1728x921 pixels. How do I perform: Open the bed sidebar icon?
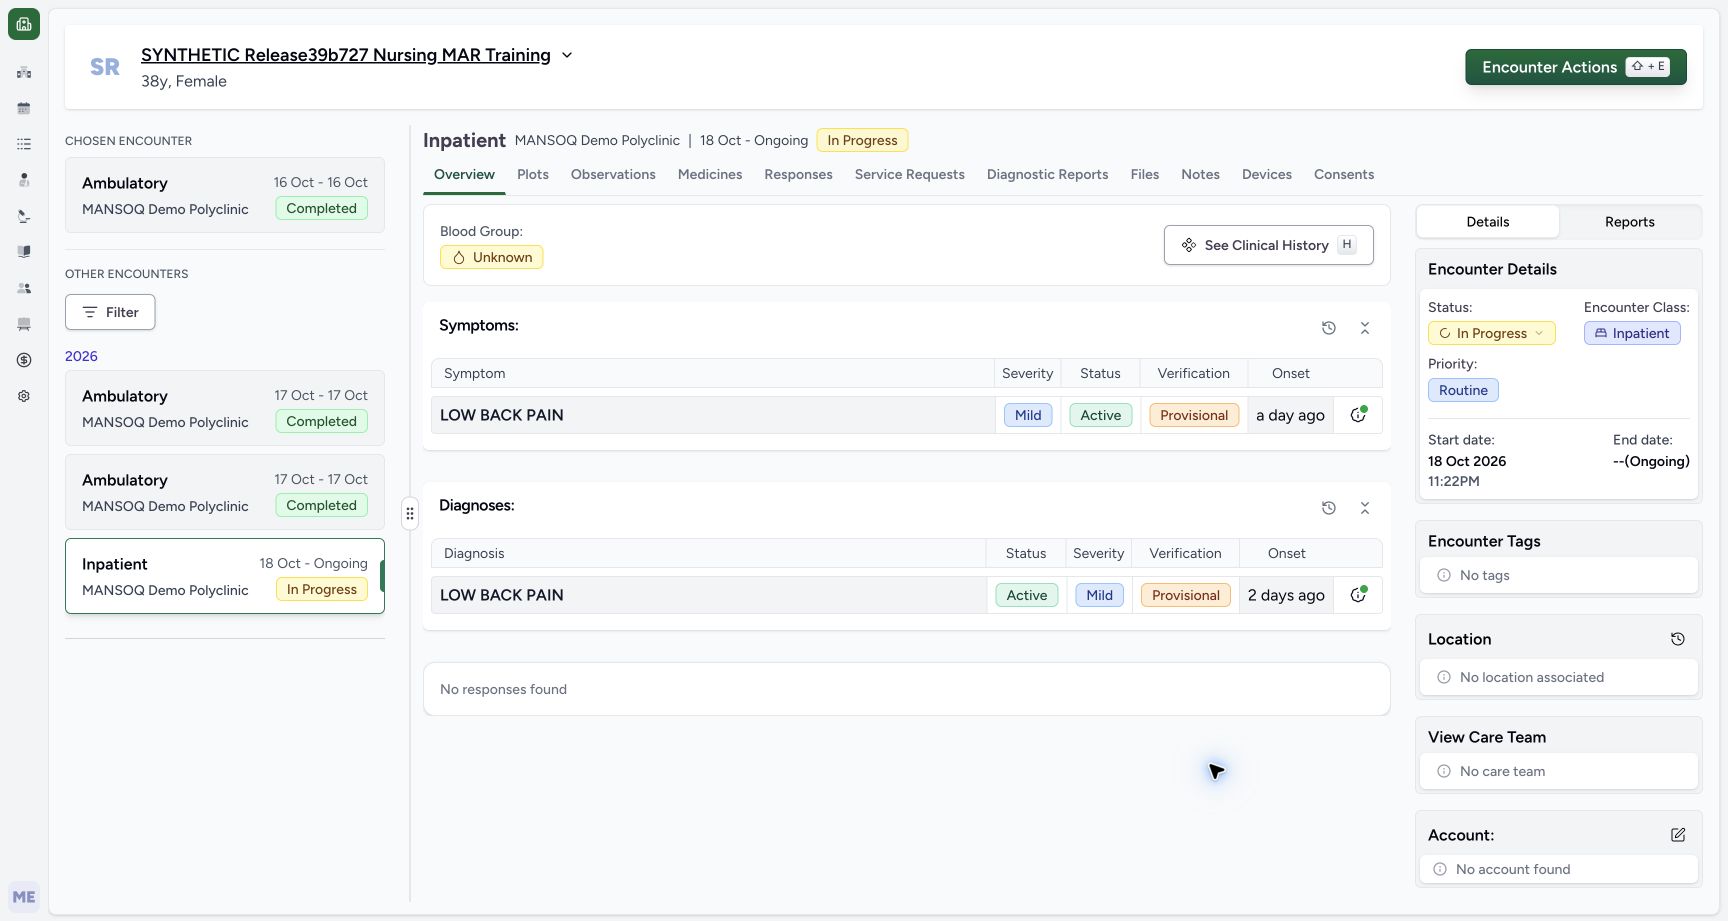pyautogui.click(x=24, y=324)
